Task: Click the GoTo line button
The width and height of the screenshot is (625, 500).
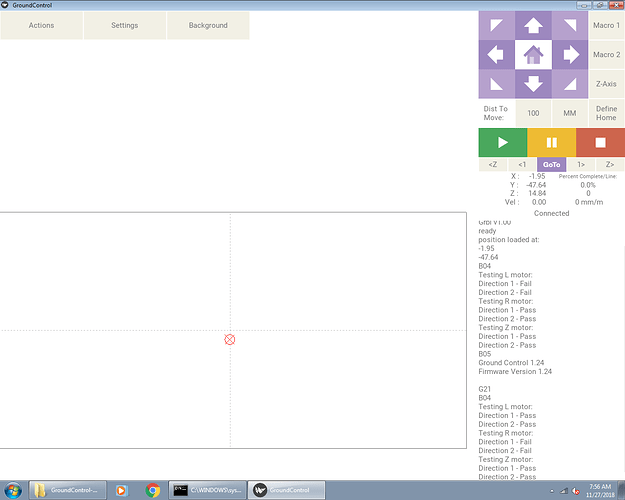Action: point(552,165)
